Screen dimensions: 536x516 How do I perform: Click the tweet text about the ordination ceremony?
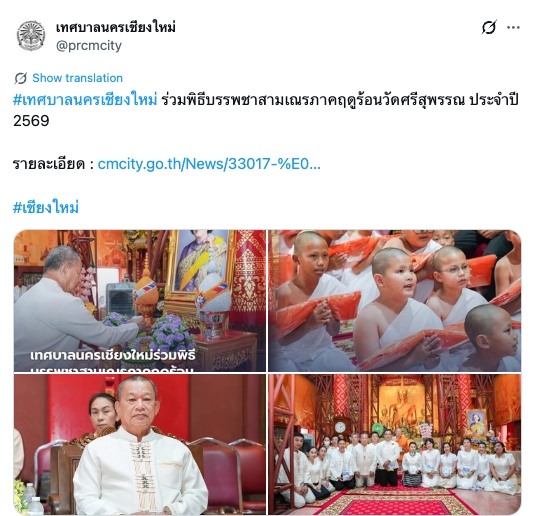(340, 100)
